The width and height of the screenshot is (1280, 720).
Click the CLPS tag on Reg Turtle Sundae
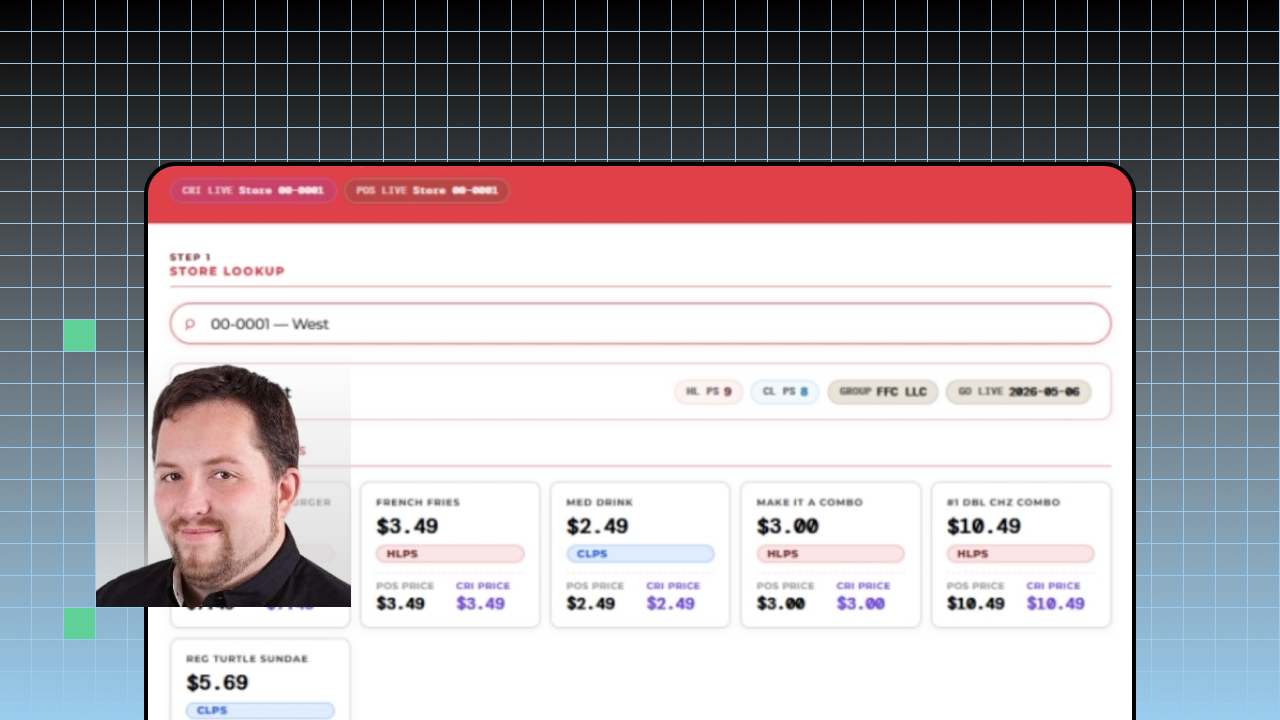[x=260, y=711]
